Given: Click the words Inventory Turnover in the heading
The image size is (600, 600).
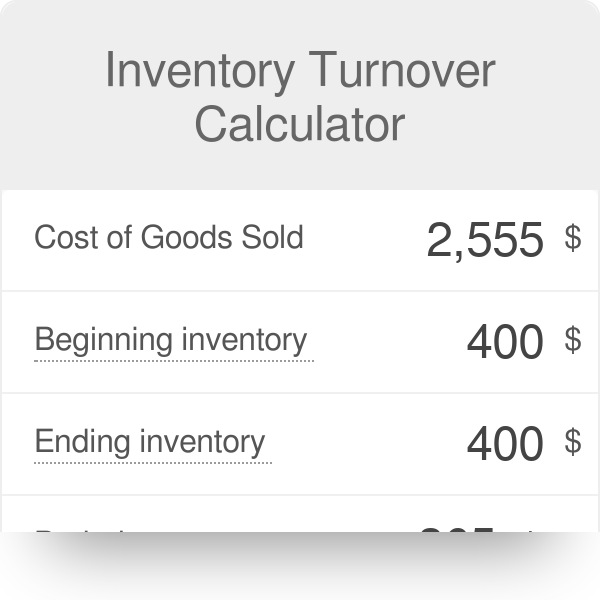Looking at the screenshot, I should coord(300,72).
